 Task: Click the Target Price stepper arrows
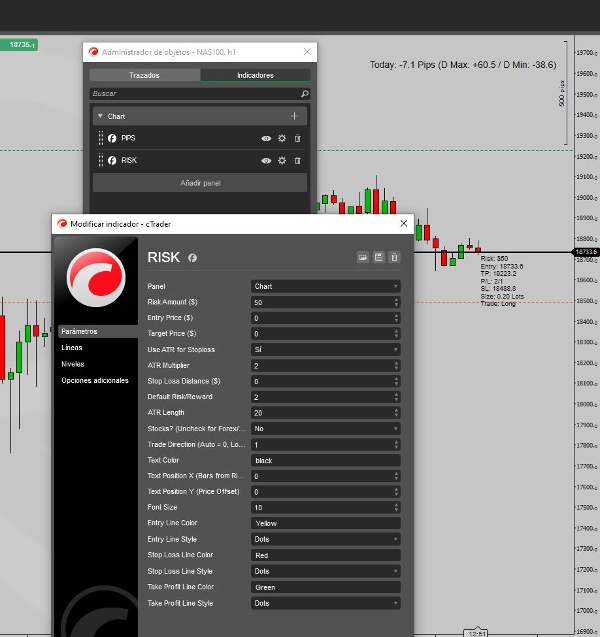[x=396, y=334]
